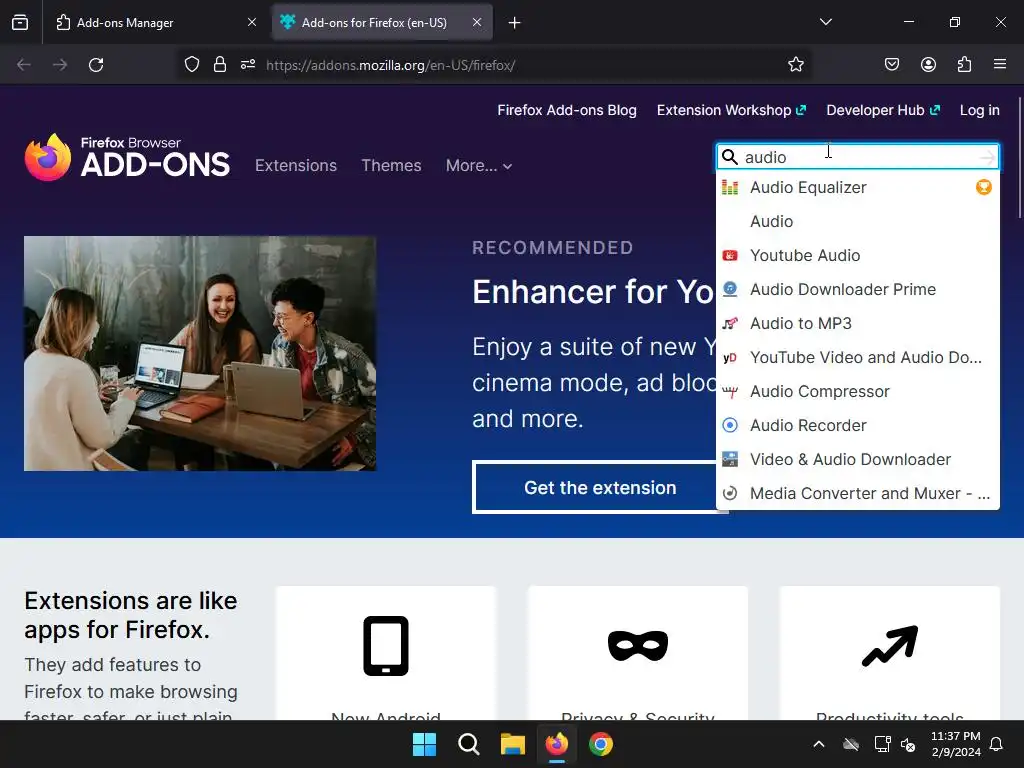Submit search with the arrow button
Viewport: 1024px width, 768px height.
(x=987, y=157)
